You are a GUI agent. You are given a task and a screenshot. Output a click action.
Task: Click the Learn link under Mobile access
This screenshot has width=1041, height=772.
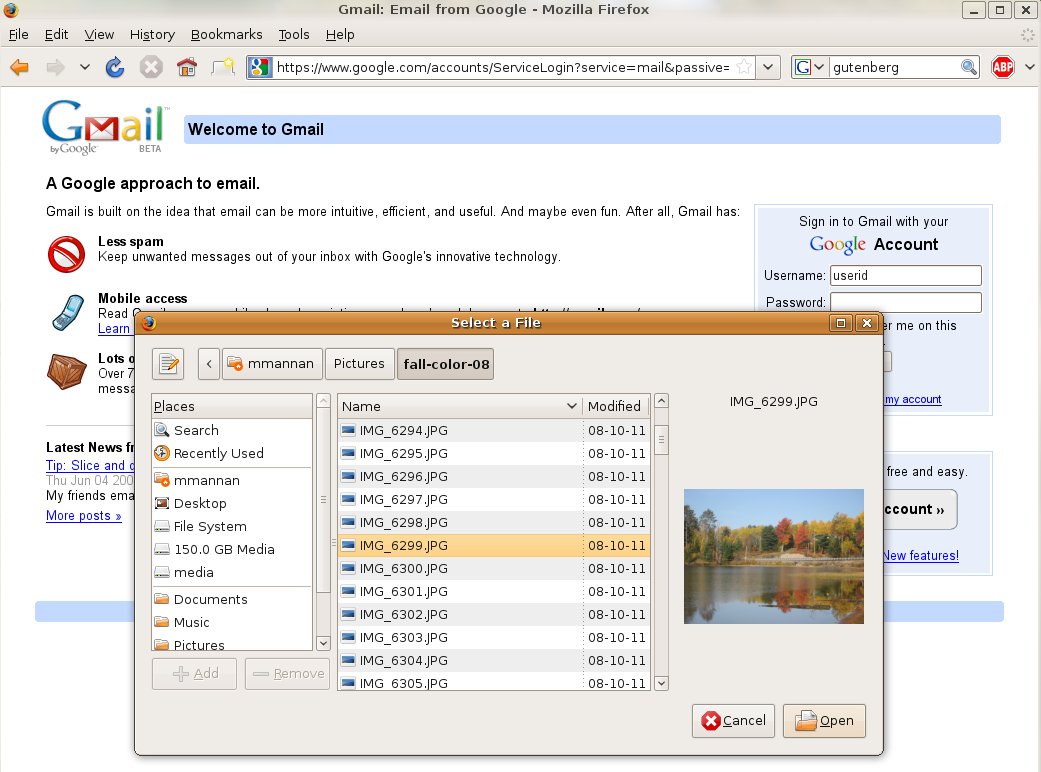point(114,329)
